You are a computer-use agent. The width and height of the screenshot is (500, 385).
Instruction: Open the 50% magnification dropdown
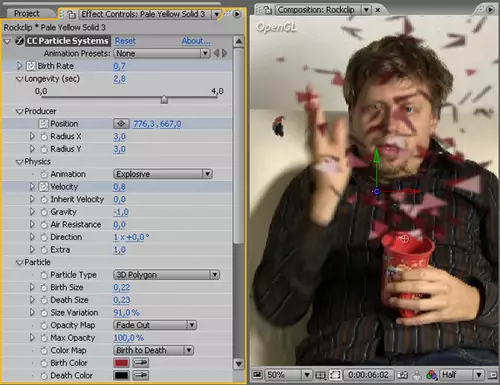(288, 375)
